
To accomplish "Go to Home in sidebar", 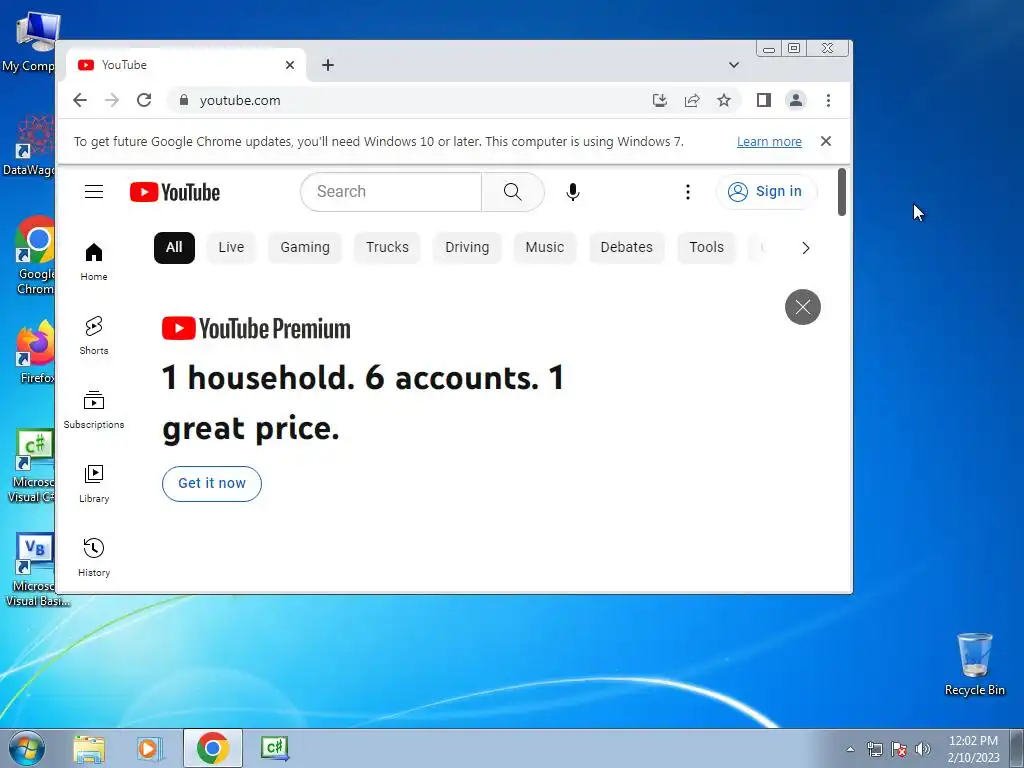I will tap(94, 261).
